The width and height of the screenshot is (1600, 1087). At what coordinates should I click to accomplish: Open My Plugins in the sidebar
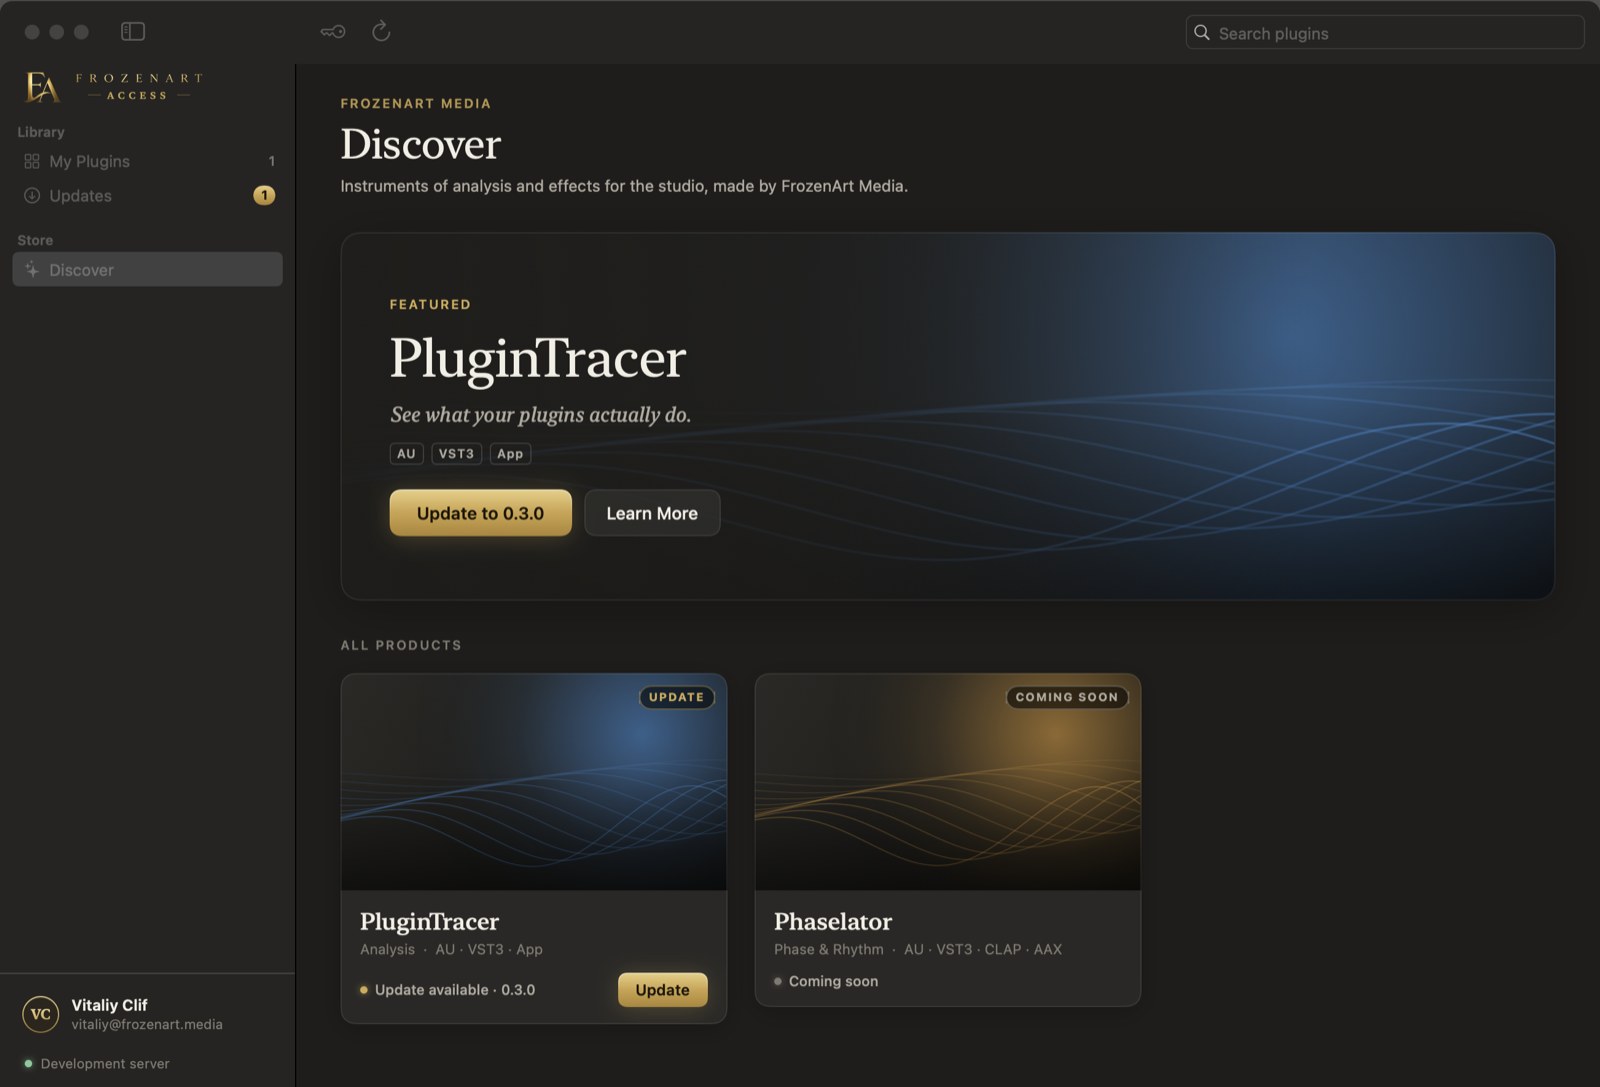(x=147, y=161)
